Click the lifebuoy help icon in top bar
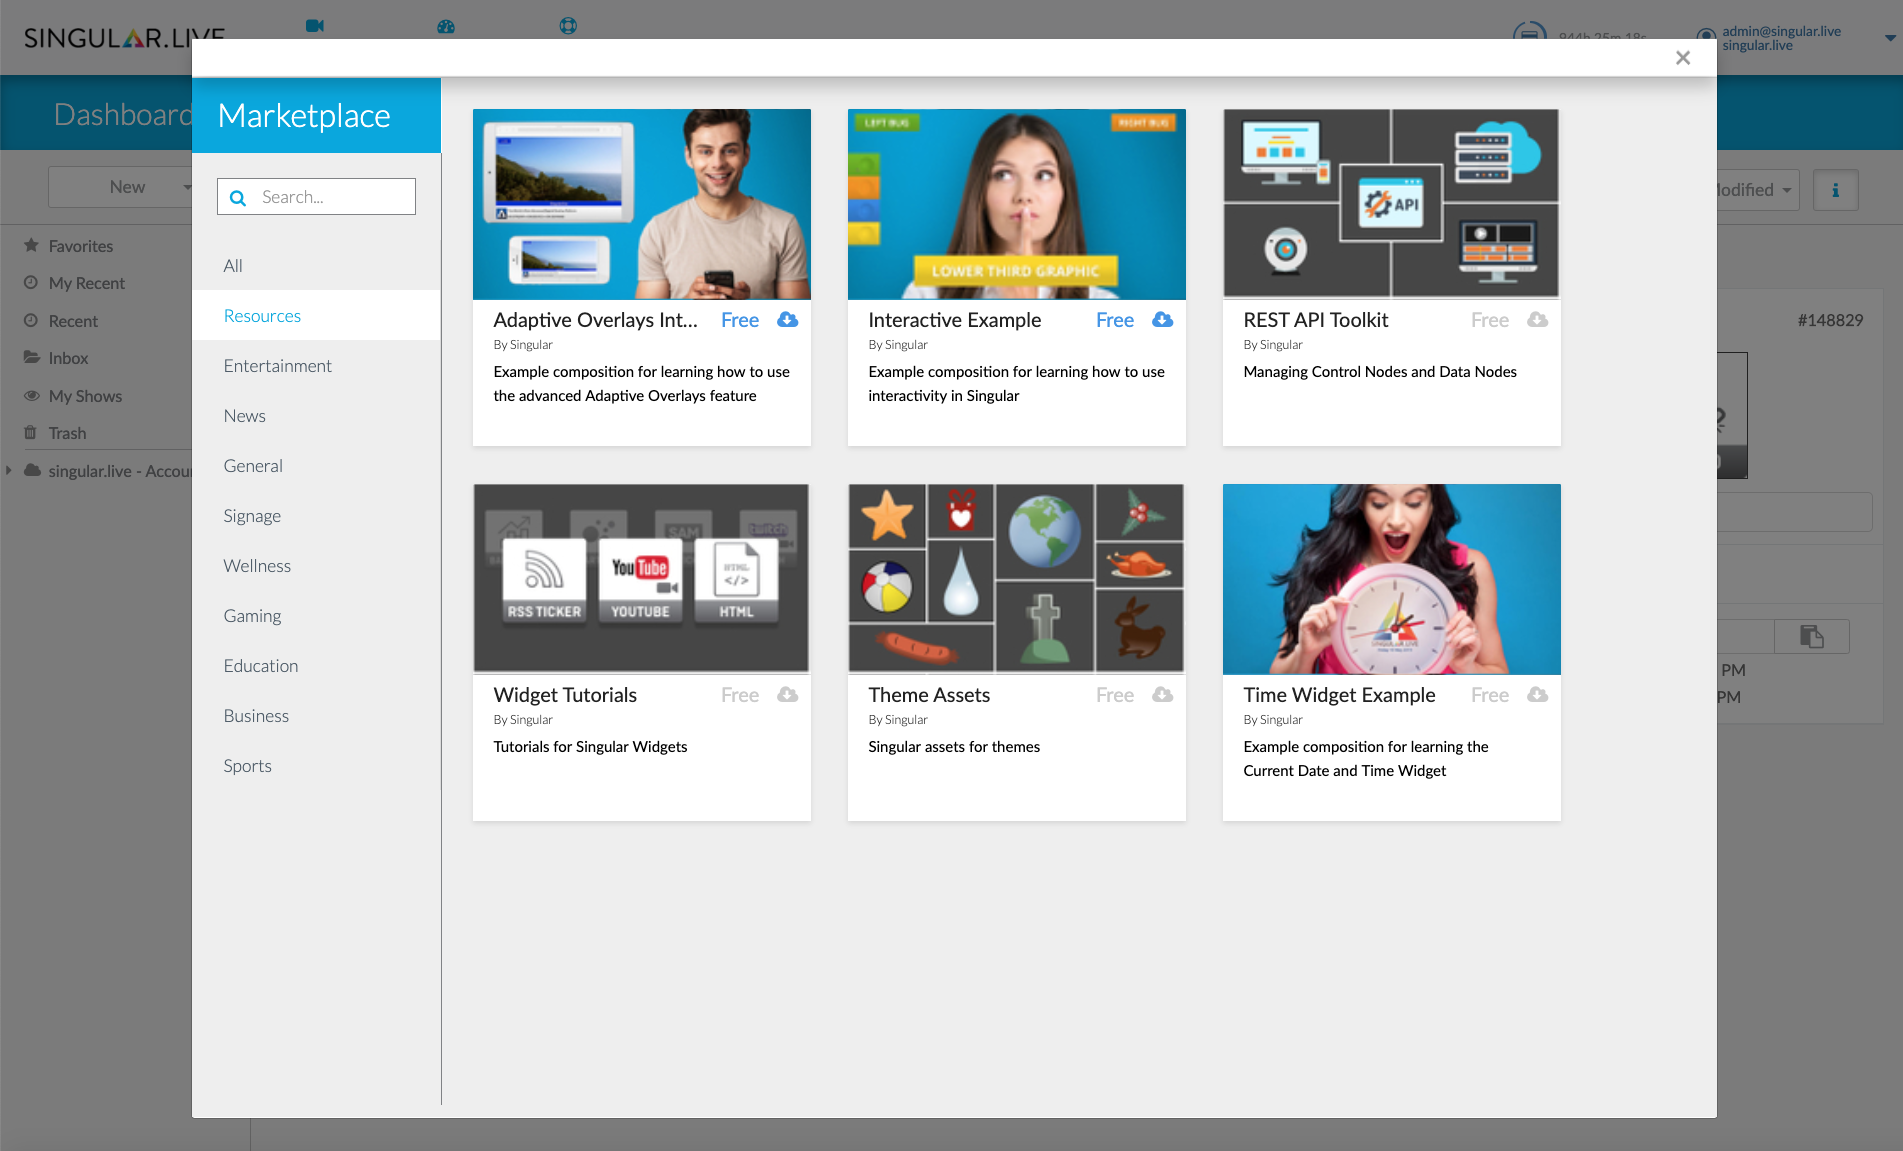Image resolution: width=1903 pixels, height=1151 pixels. coord(568,26)
